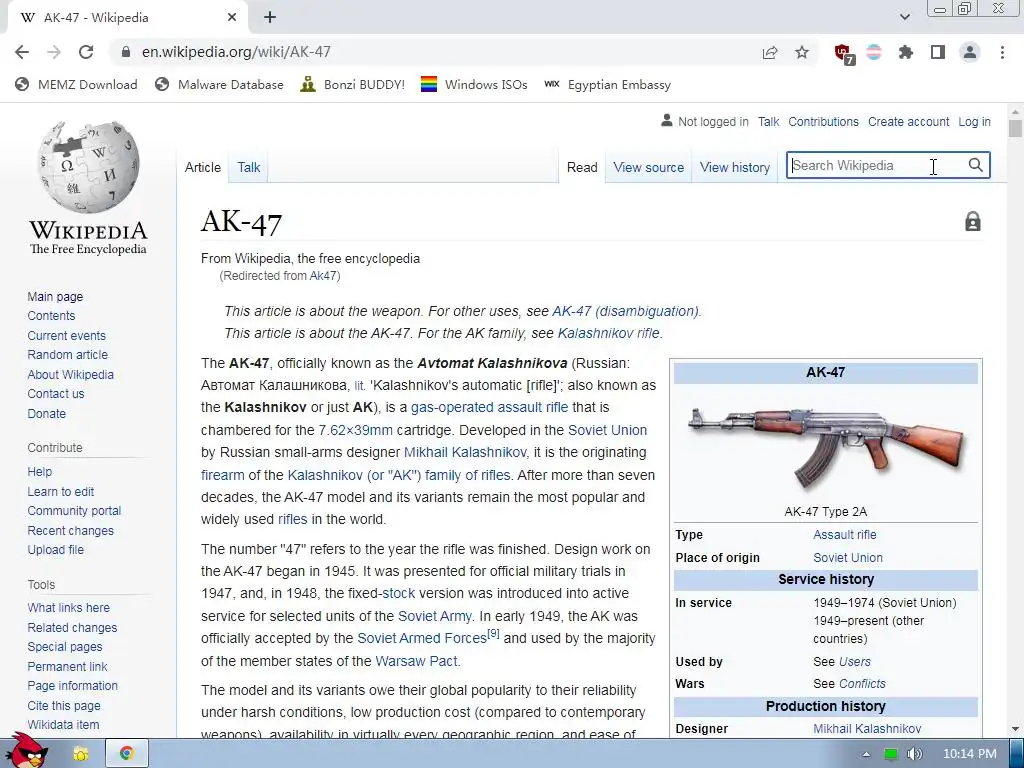Follow the gas-operated link
1024x768 pixels.
(x=451, y=408)
